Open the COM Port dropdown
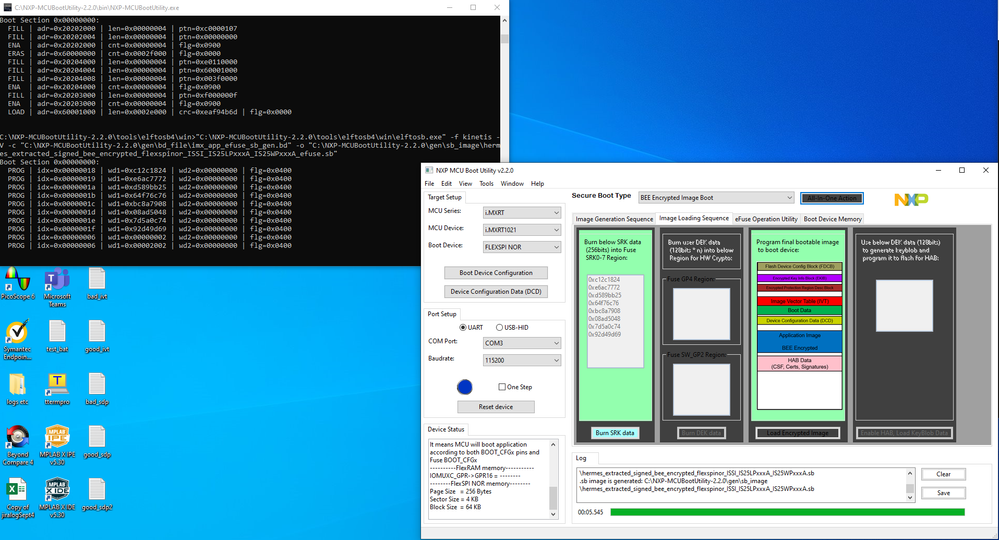This screenshot has height=540, width=999. [522, 343]
